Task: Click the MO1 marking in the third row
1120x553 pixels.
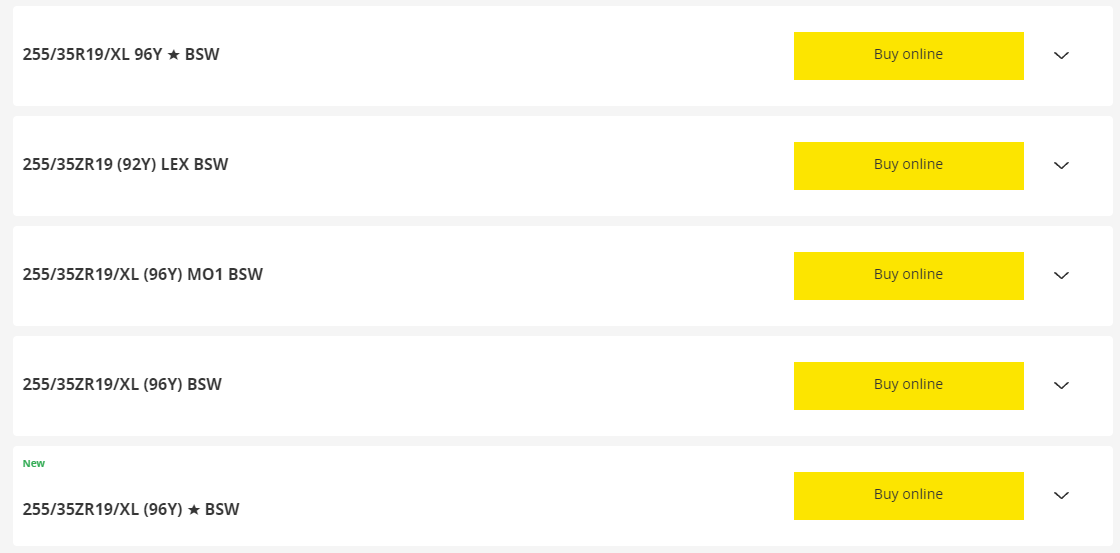Action: coord(206,275)
